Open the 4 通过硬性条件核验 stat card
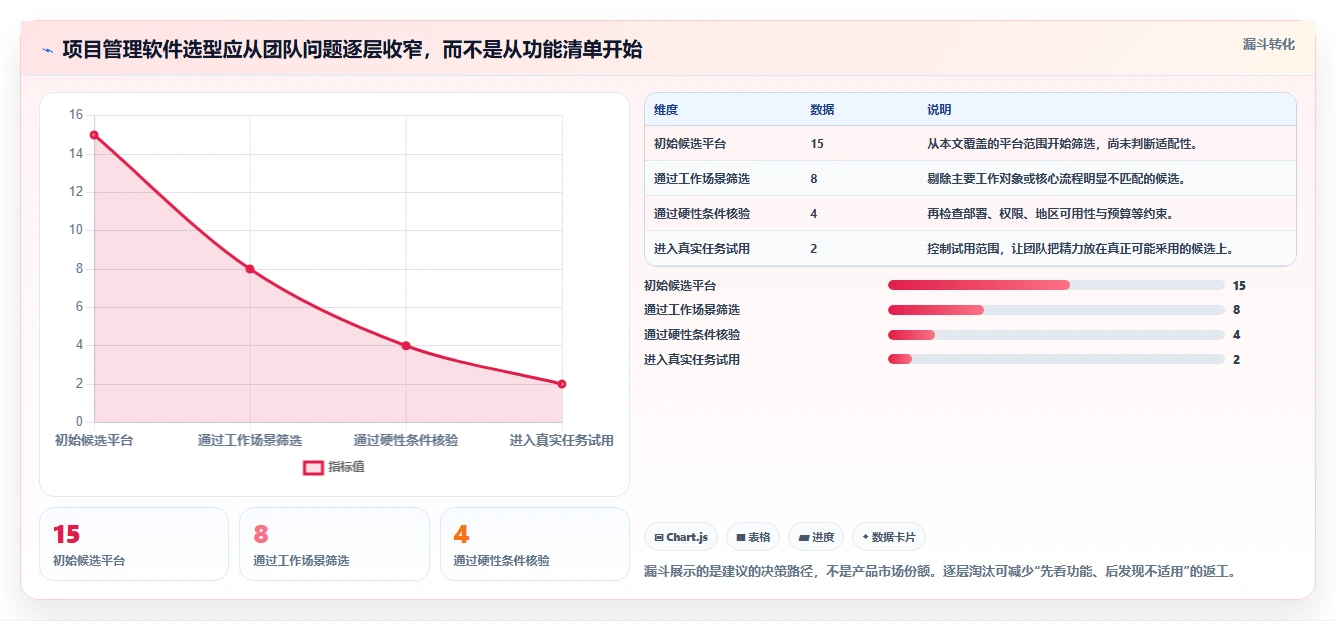The image size is (1336, 621). [535, 544]
